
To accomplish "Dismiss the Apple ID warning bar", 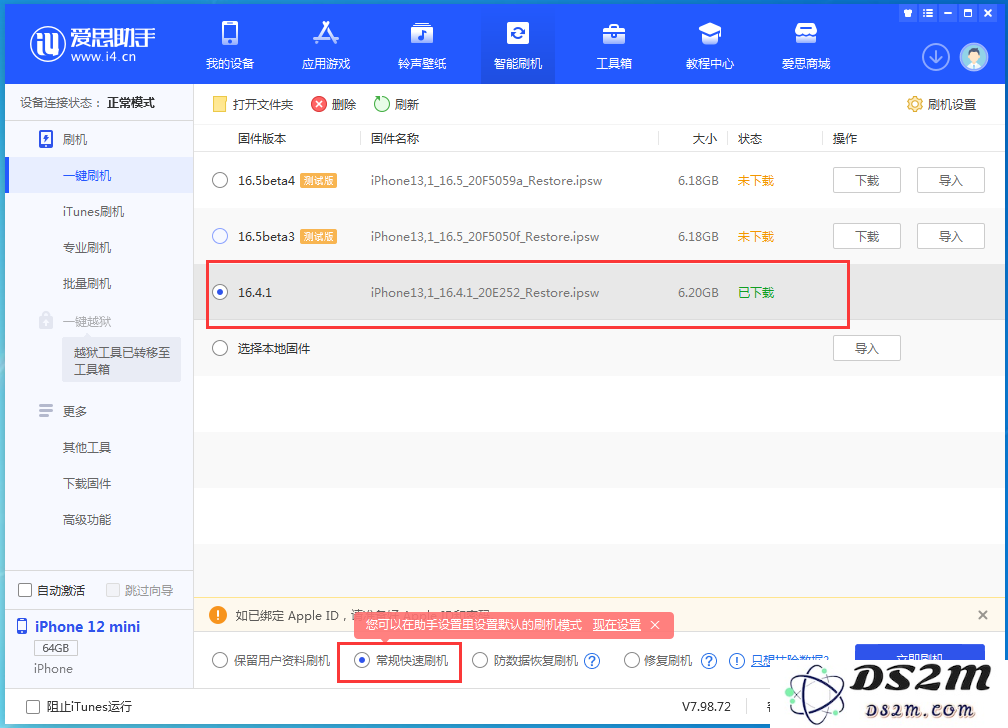I will coord(982,615).
